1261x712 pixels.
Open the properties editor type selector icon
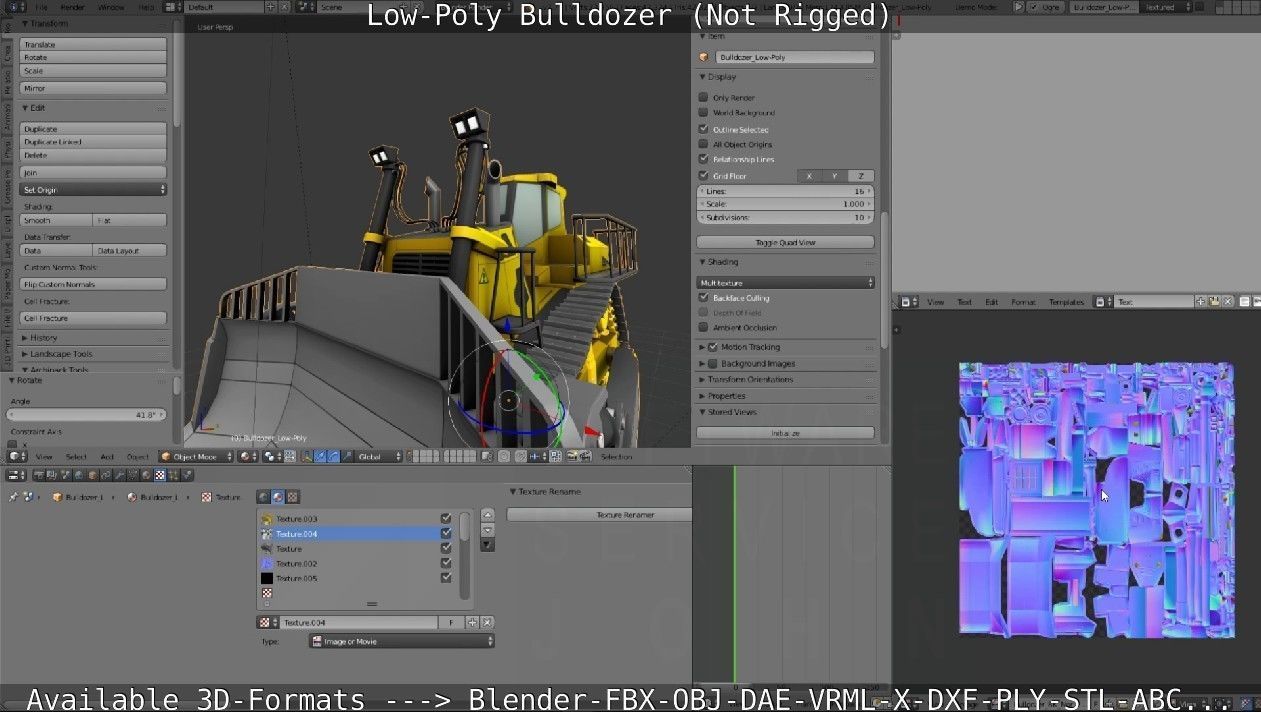tap(14, 474)
